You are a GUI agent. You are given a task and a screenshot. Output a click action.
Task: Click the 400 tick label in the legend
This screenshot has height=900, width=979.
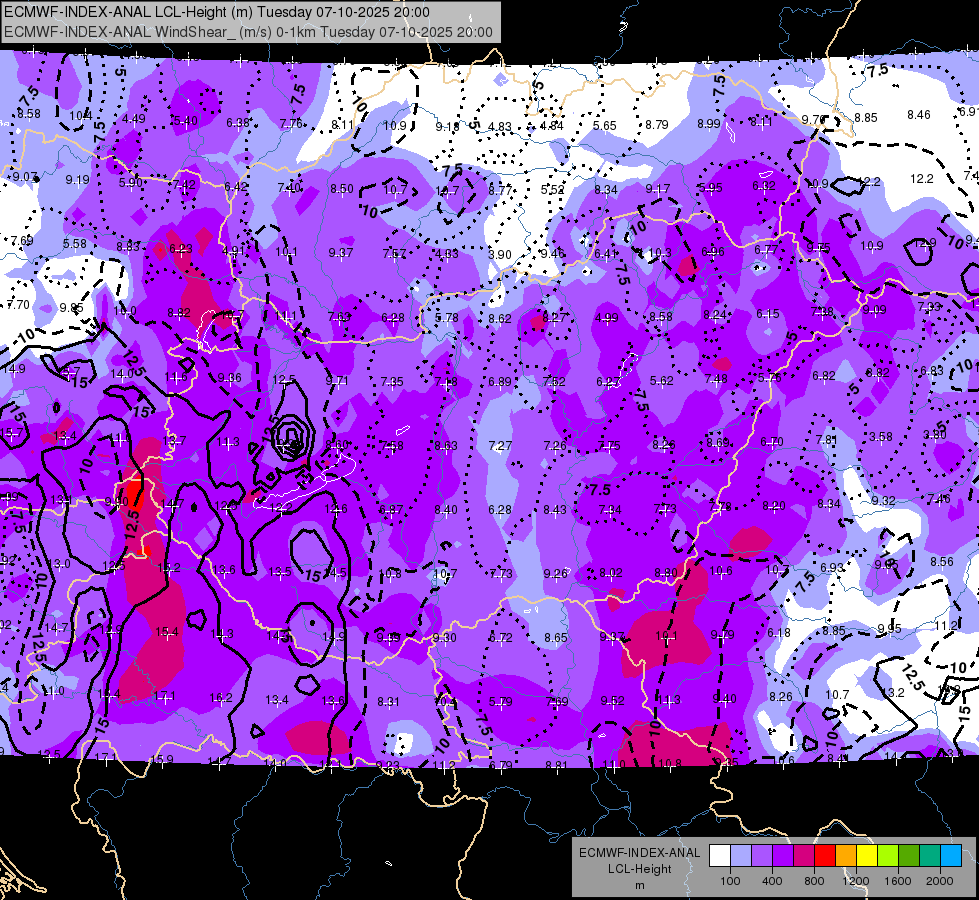772,881
